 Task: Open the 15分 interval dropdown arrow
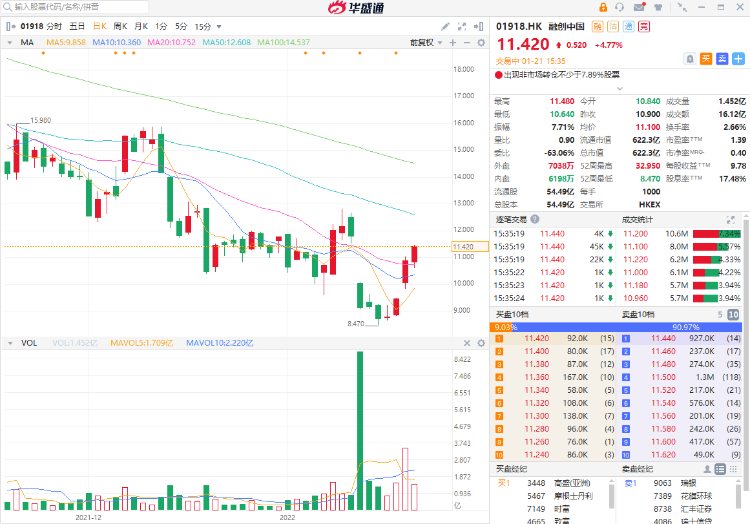pos(219,27)
